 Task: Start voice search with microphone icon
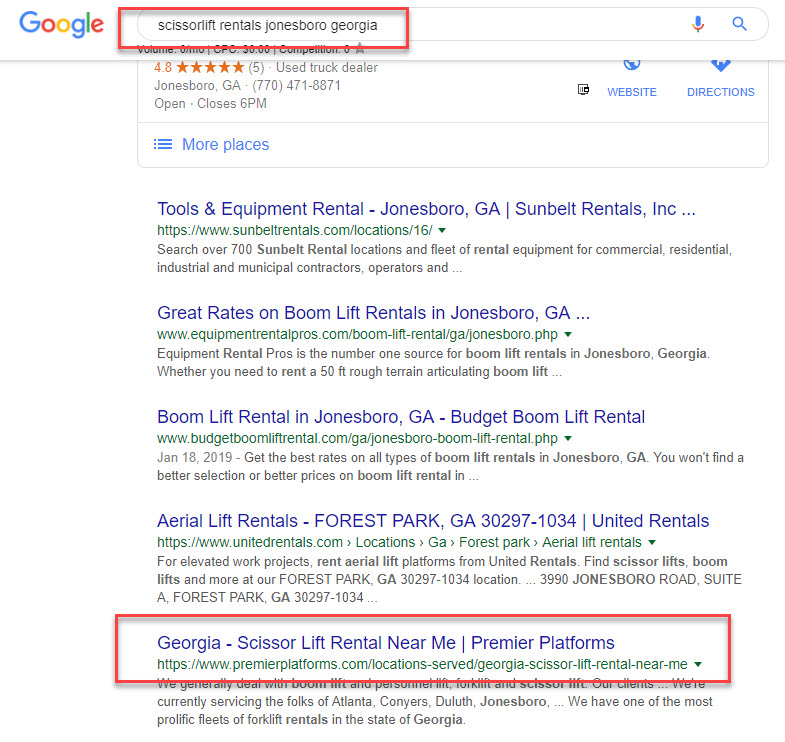[697, 24]
